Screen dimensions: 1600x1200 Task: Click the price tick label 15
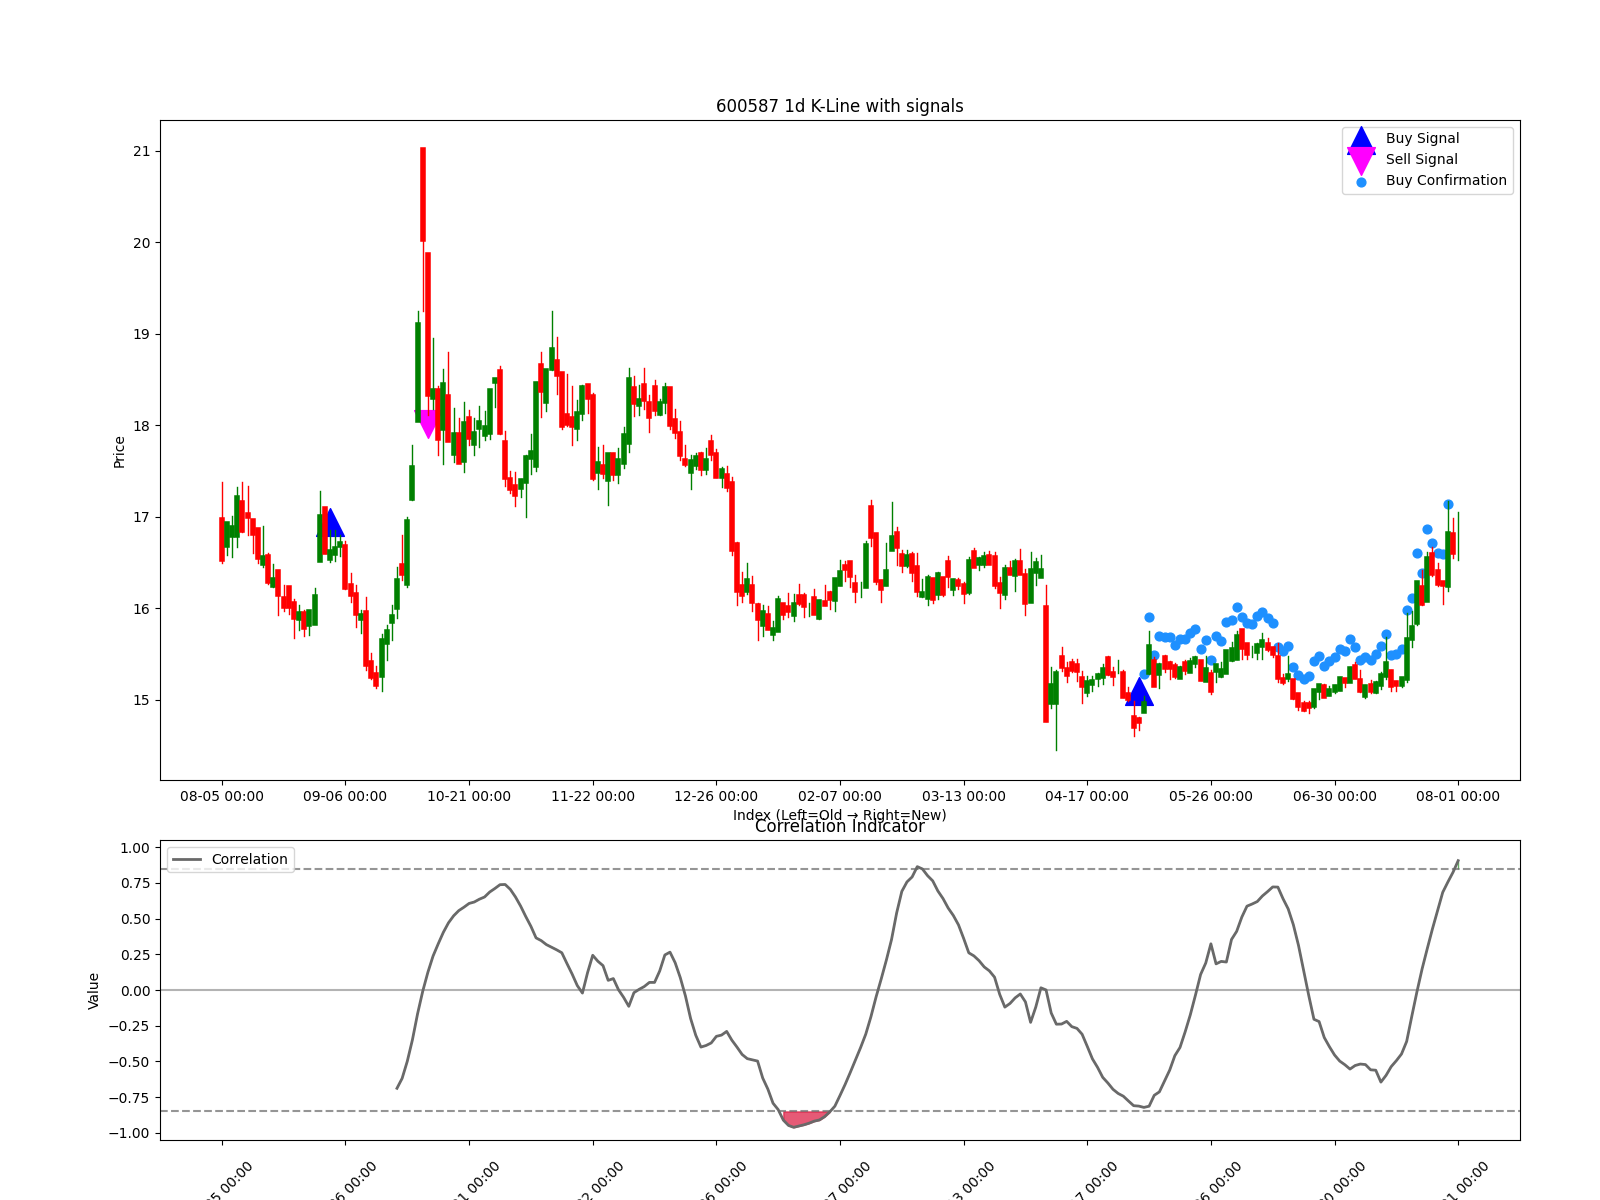tap(141, 701)
